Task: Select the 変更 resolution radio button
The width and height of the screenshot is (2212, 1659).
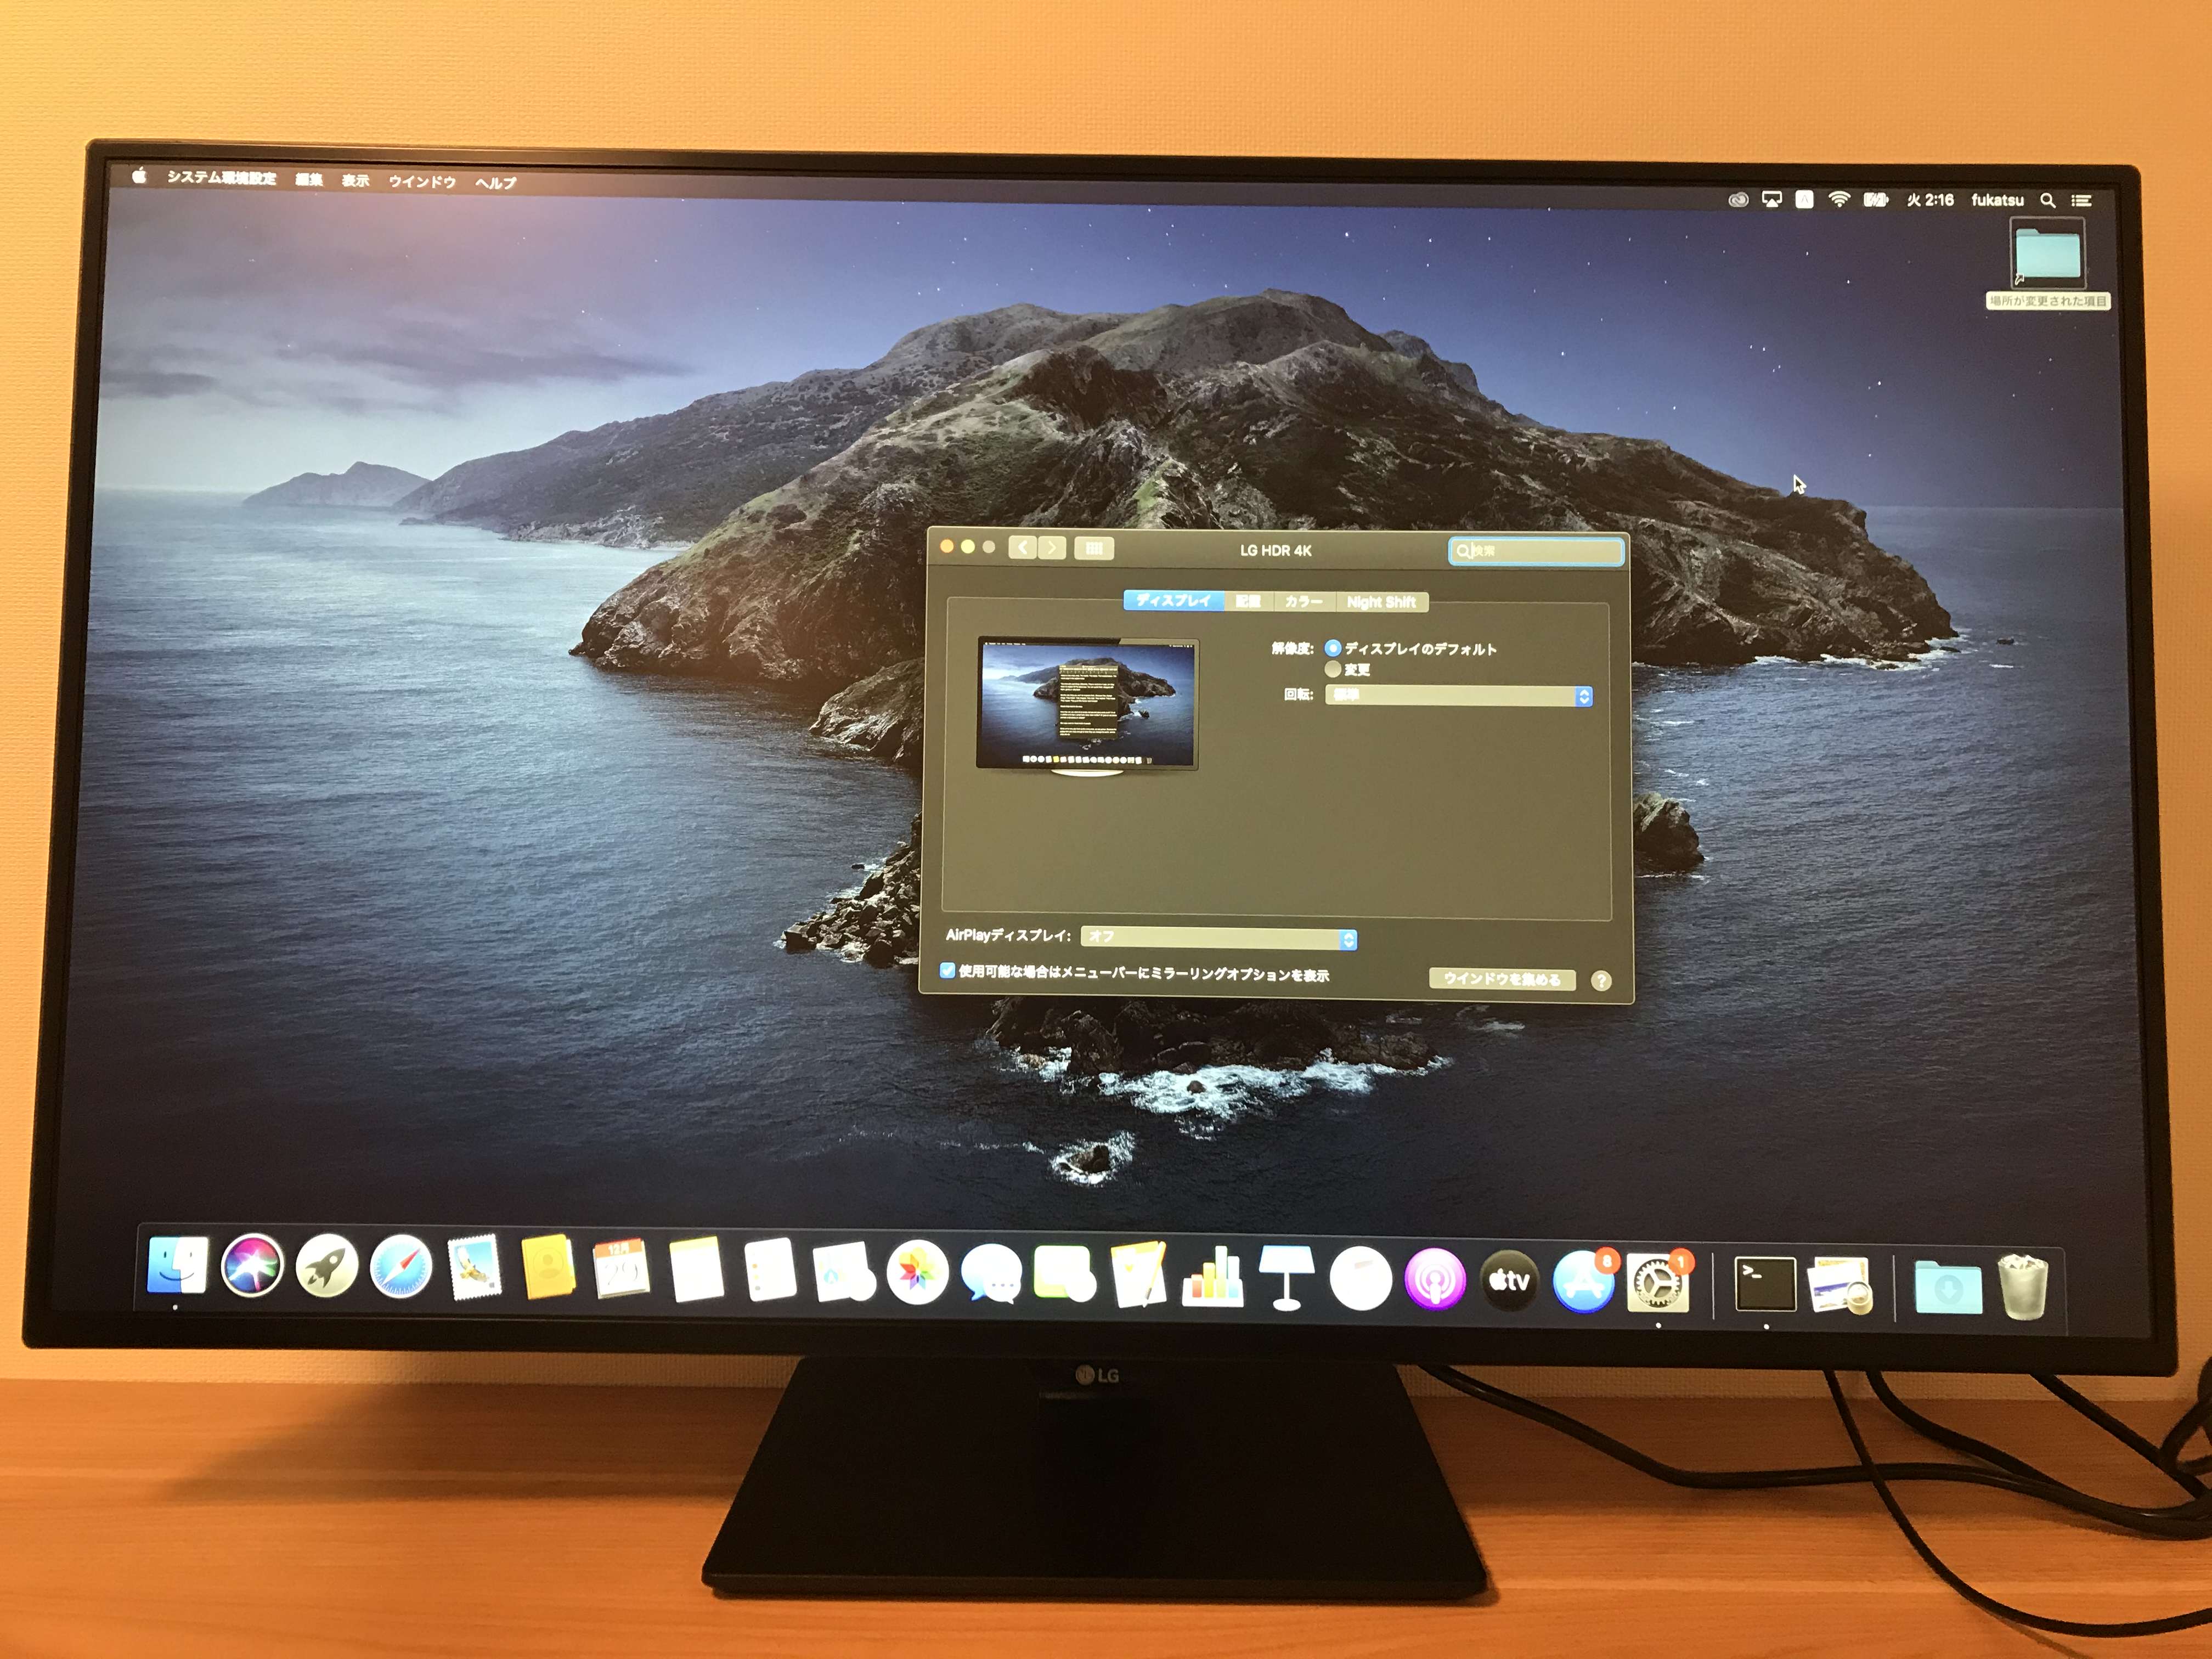Action: pyautogui.click(x=1332, y=669)
